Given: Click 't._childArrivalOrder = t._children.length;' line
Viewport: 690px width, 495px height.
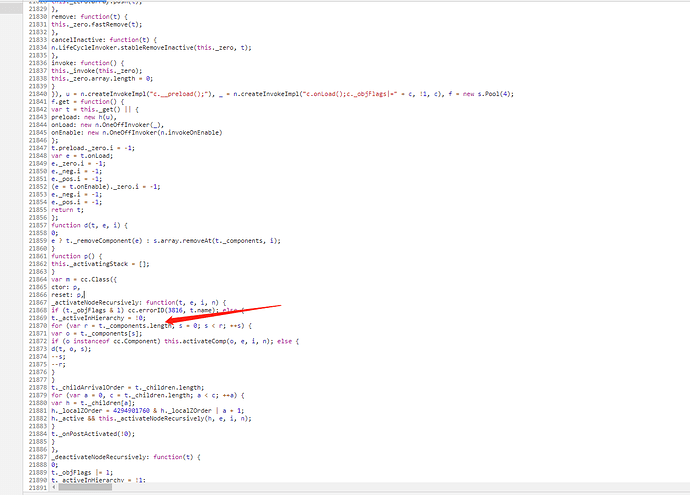Looking at the screenshot, I should point(128,388).
